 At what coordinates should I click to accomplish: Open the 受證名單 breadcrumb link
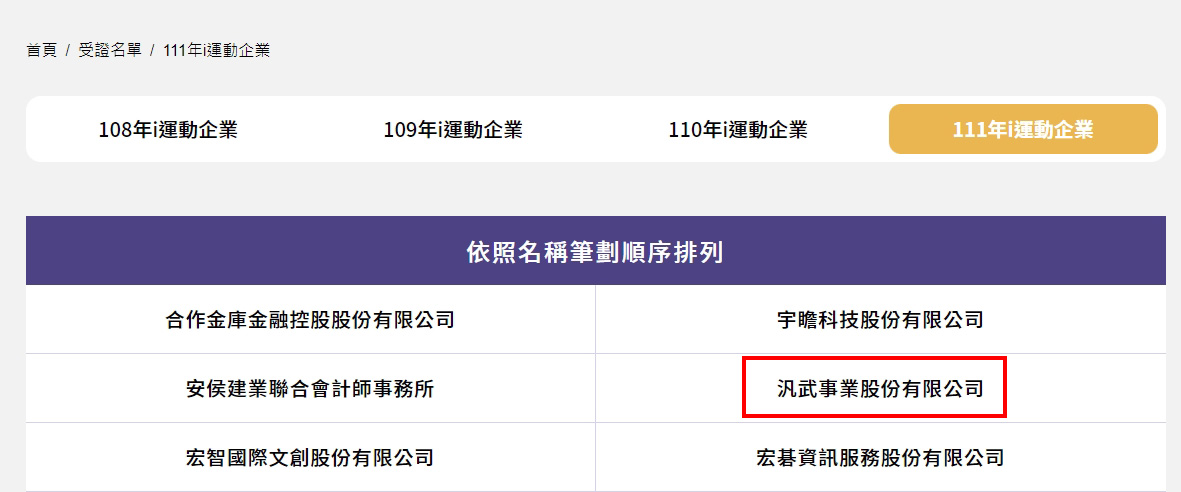coord(110,50)
